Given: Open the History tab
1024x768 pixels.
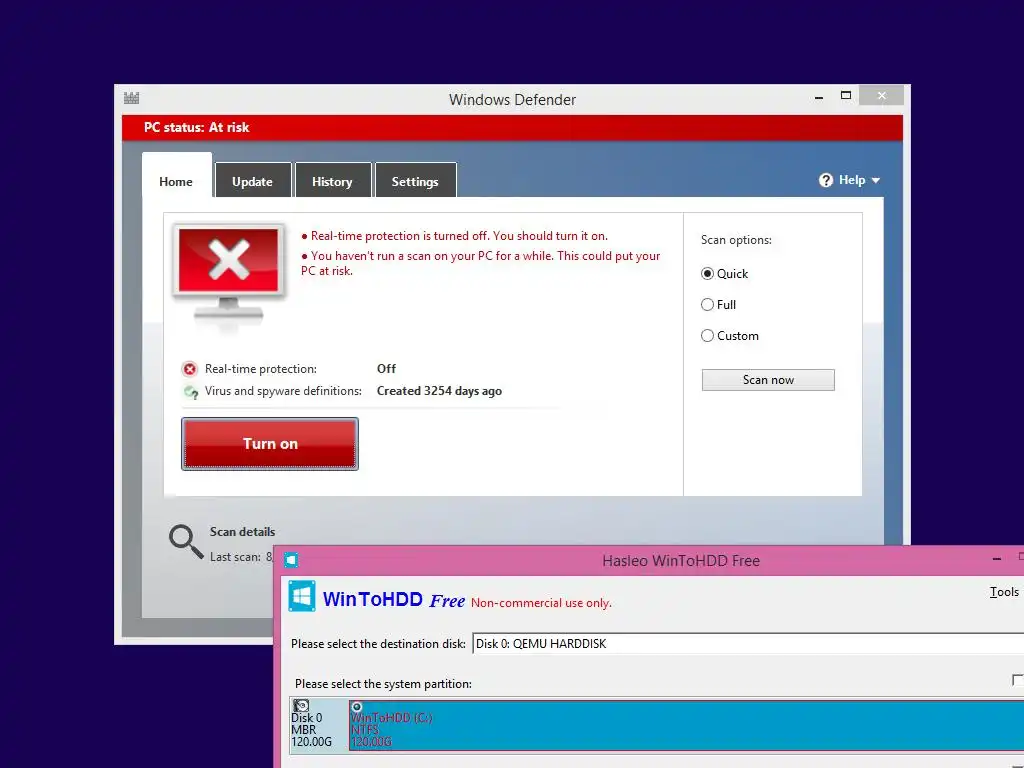Looking at the screenshot, I should (x=332, y=182).
